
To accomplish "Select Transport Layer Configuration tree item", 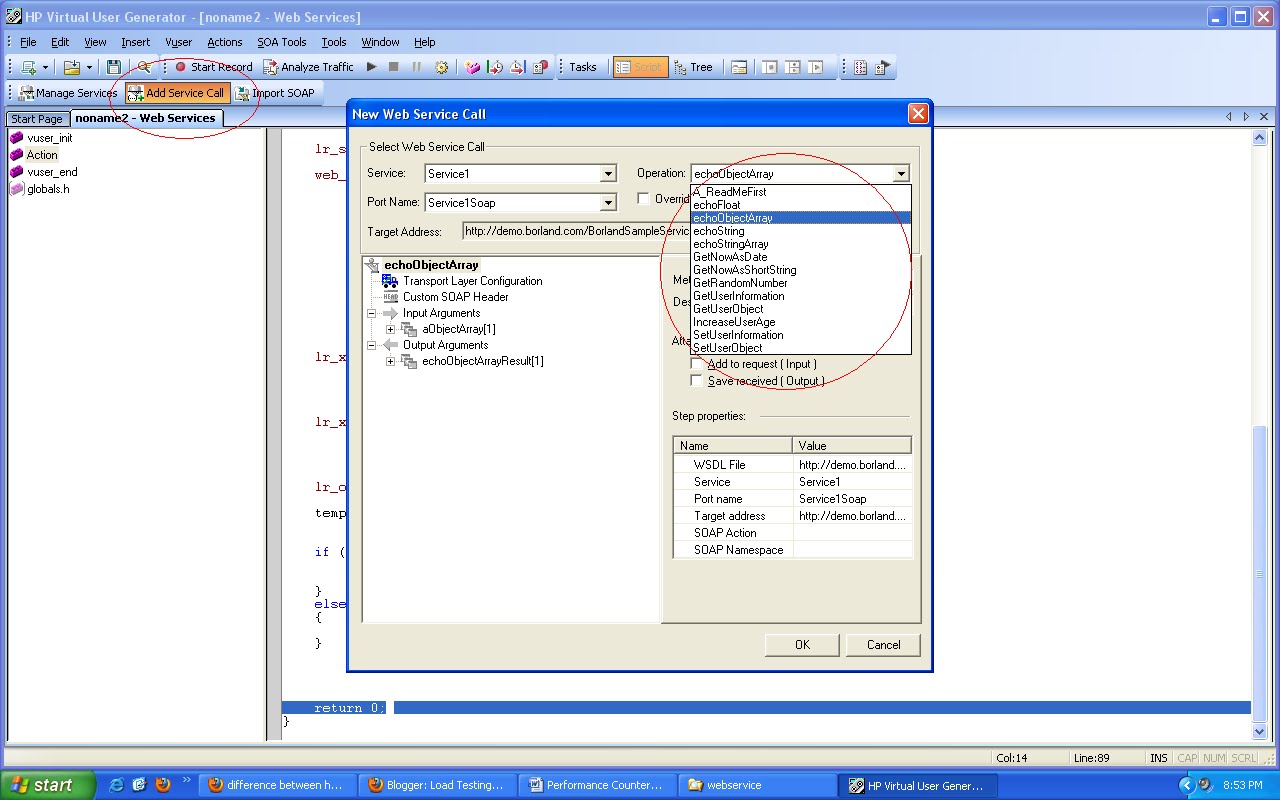I will pos(472,281).
